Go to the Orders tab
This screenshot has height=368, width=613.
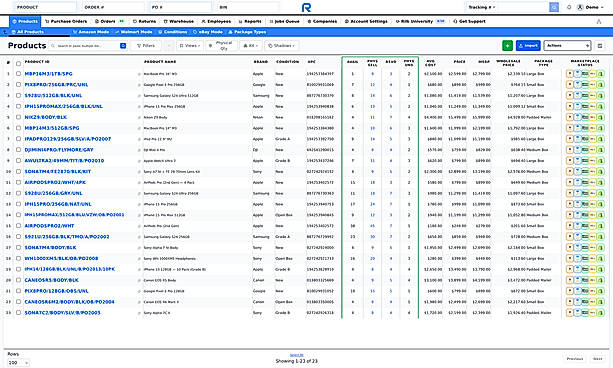109,22
